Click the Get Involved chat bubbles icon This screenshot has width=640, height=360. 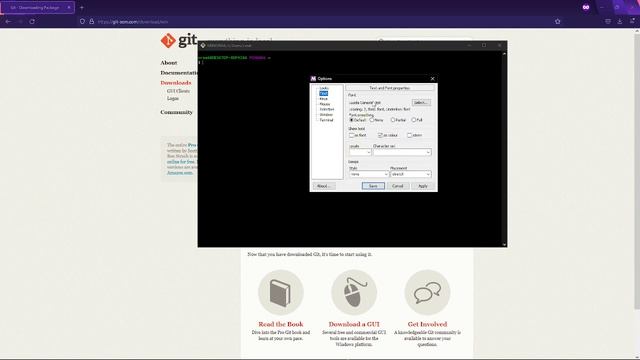[427, 292]
